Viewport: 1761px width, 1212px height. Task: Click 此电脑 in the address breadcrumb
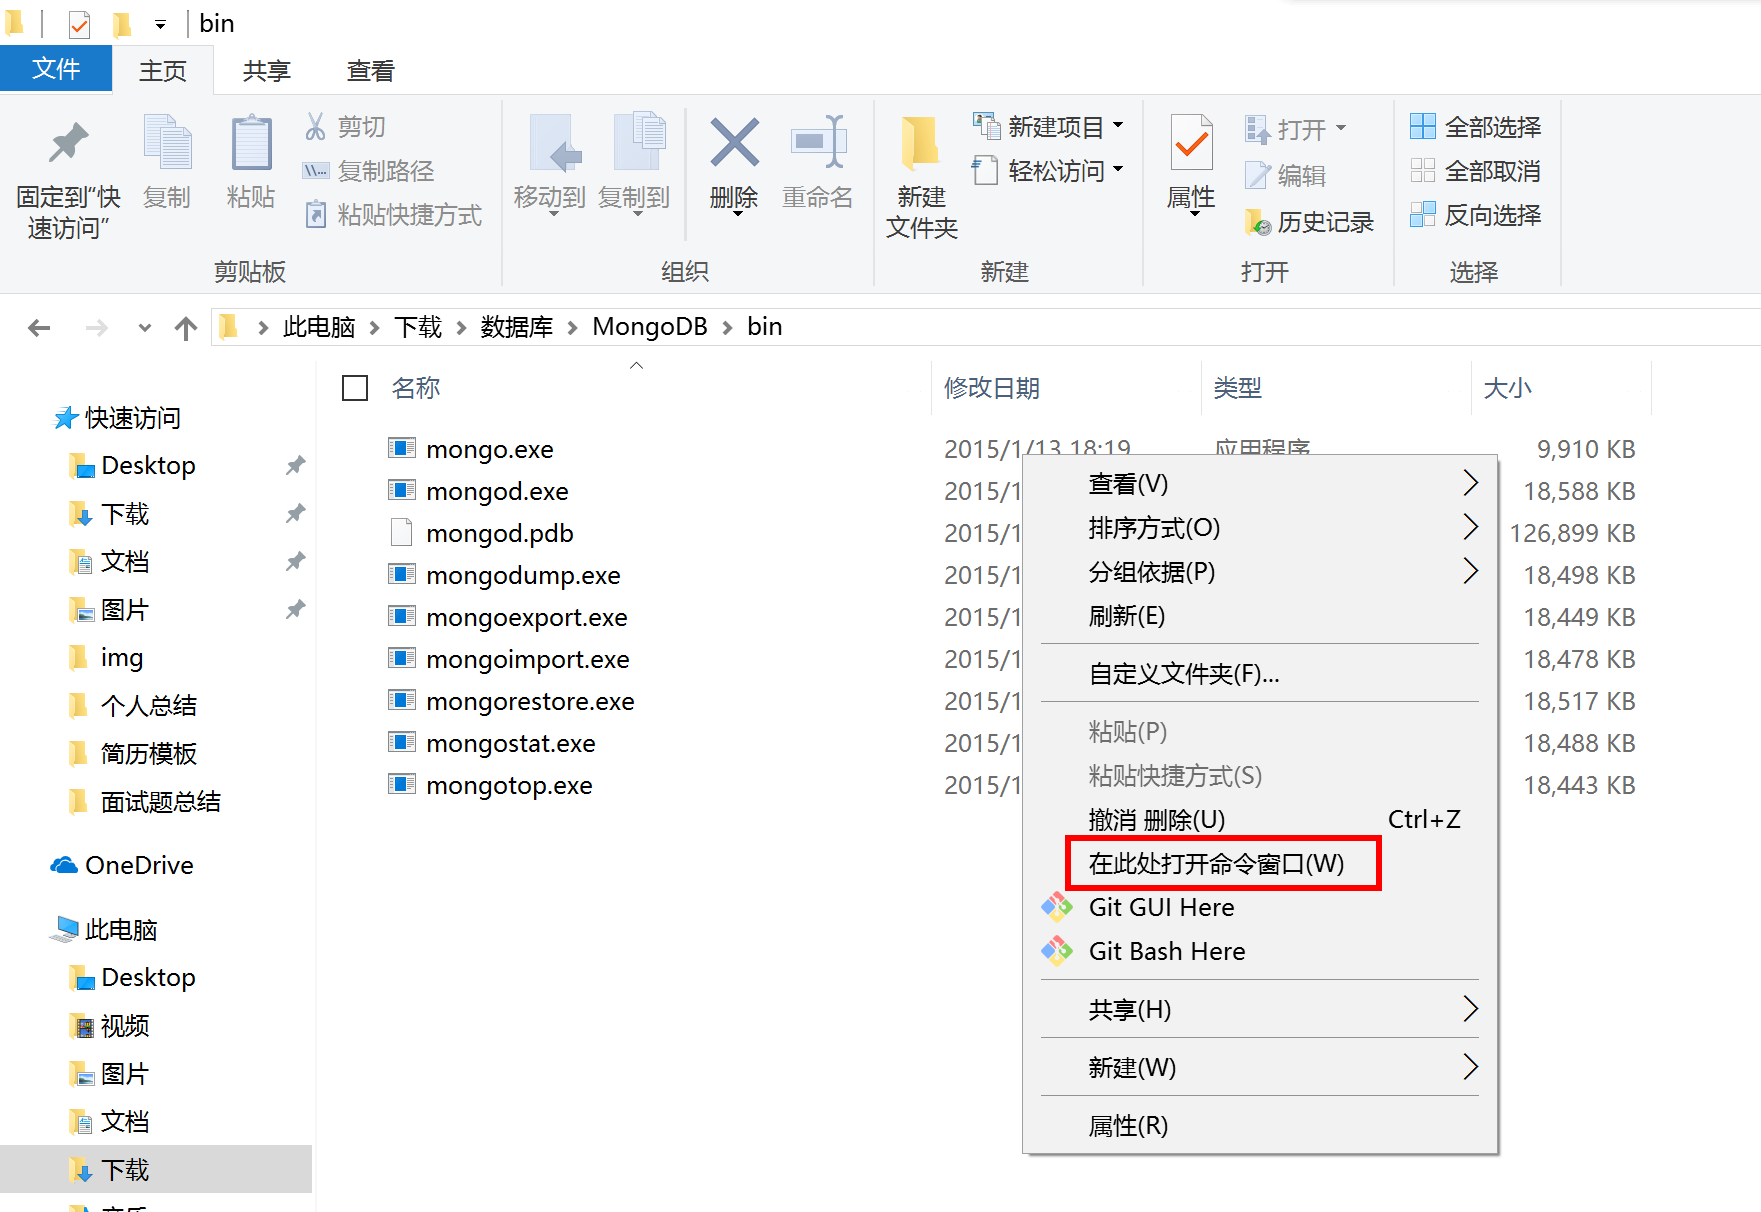click(x=319, y=327)
